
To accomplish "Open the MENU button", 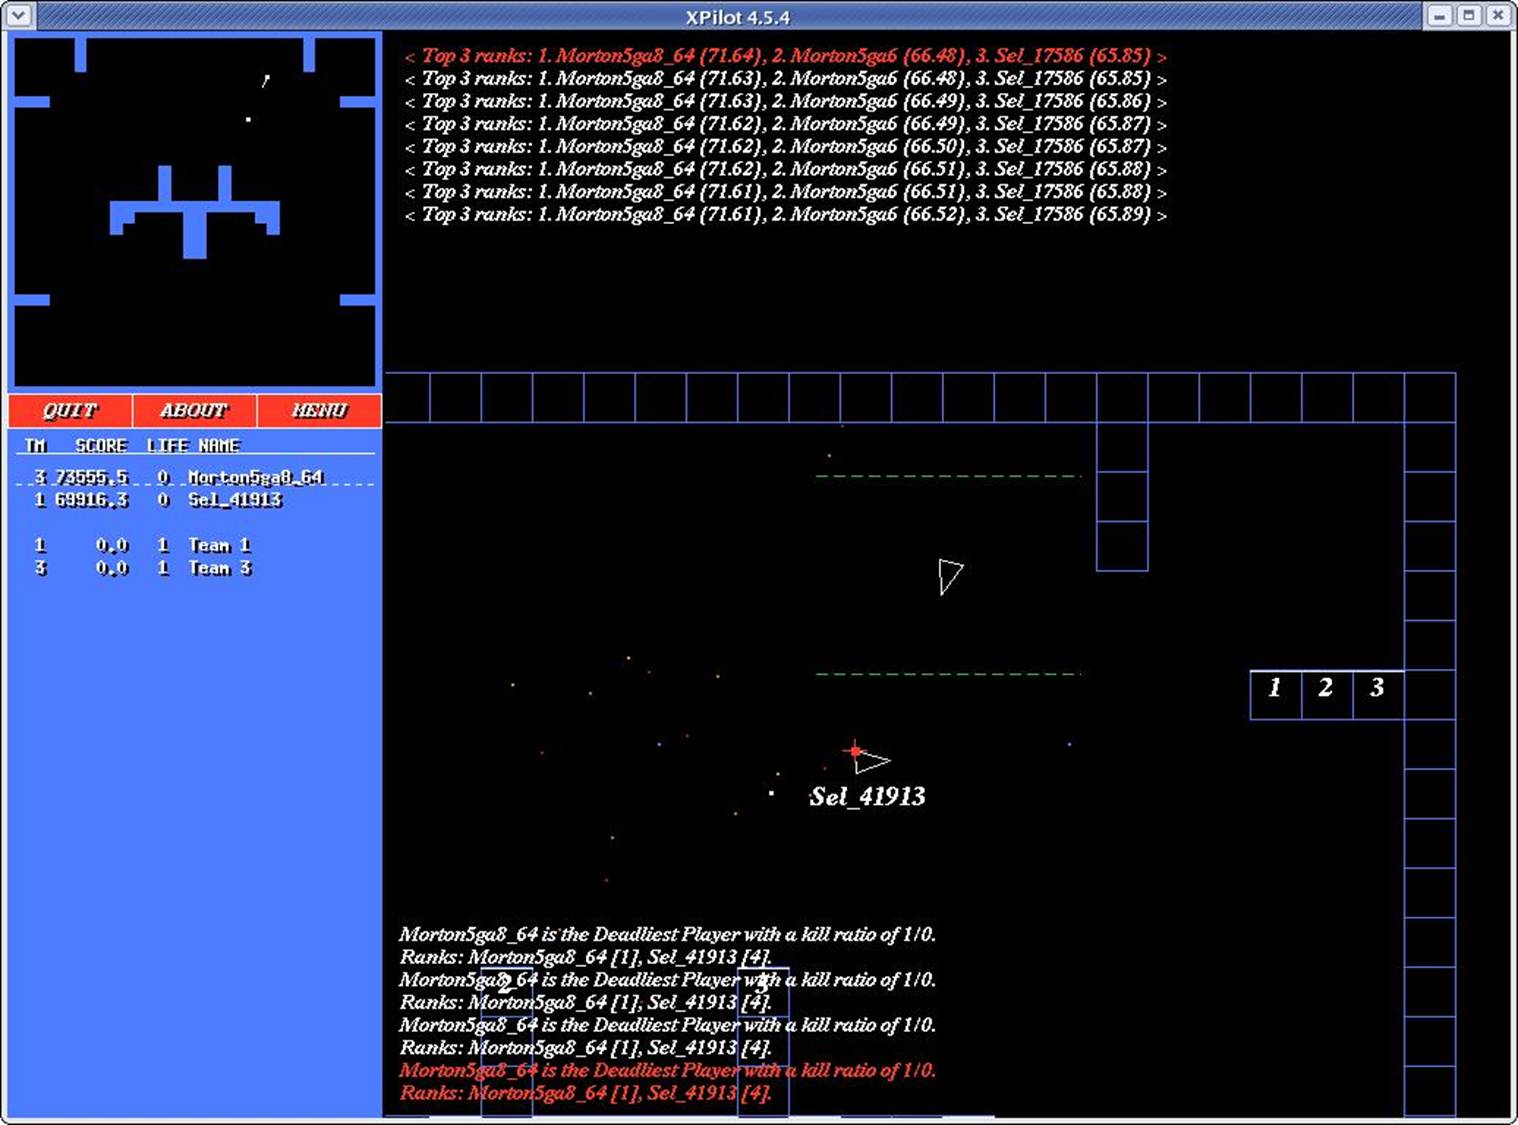I will pyautogui.click(x=319, y=410).
